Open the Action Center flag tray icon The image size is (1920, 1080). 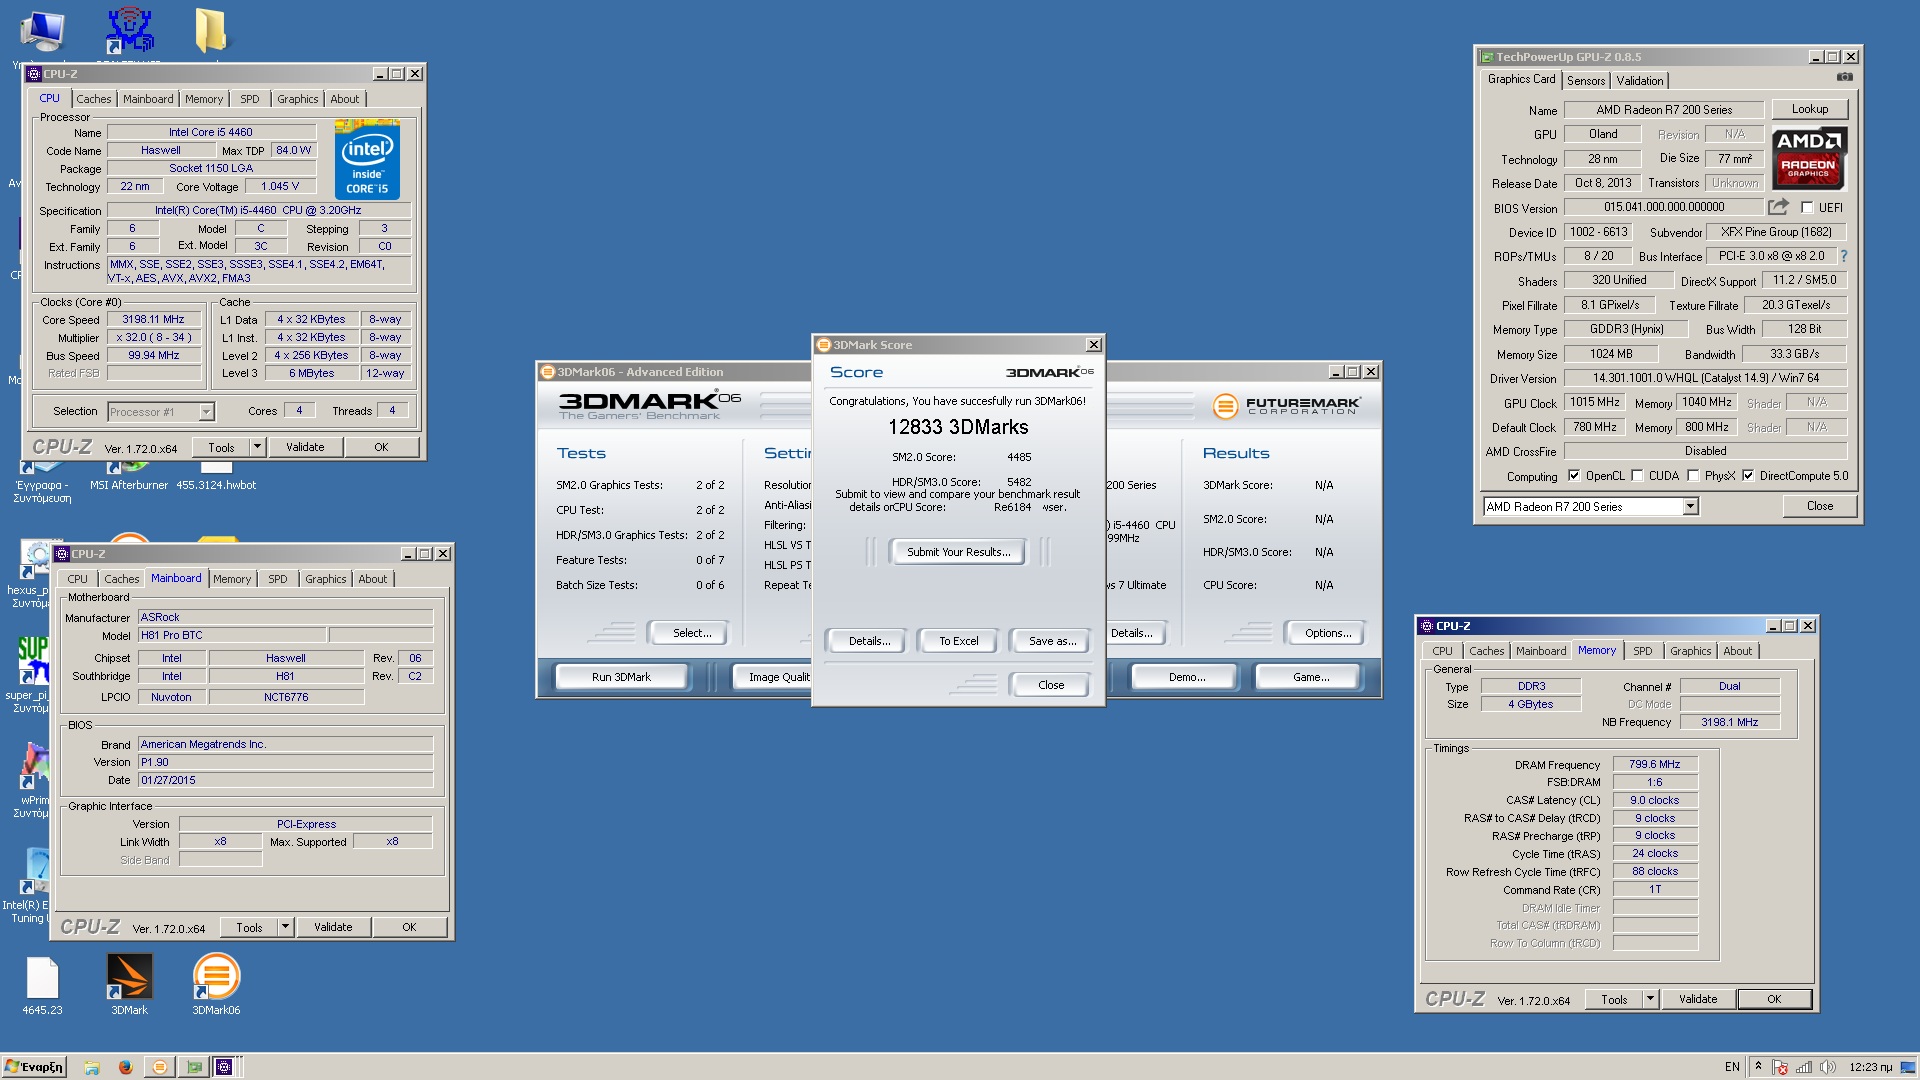click(x=1781, y=1067)
